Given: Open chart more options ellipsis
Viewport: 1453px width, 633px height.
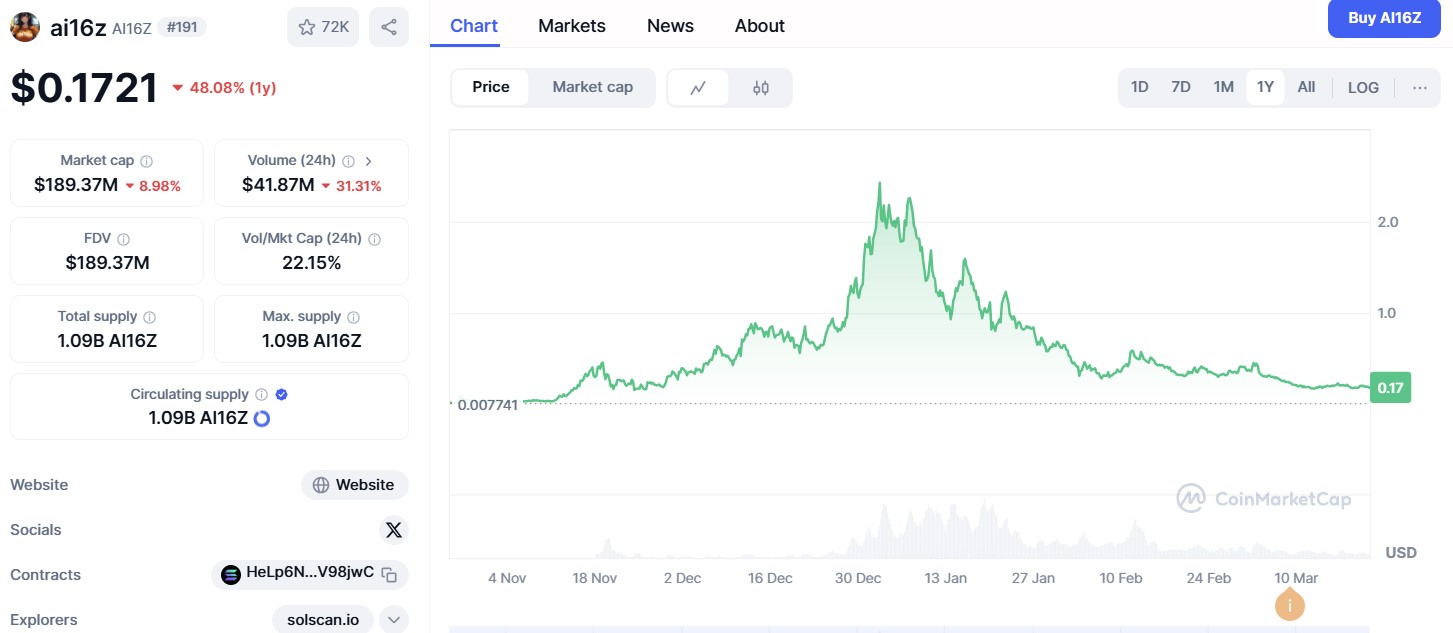Looking at the screenshot, I should (1420, 87).
